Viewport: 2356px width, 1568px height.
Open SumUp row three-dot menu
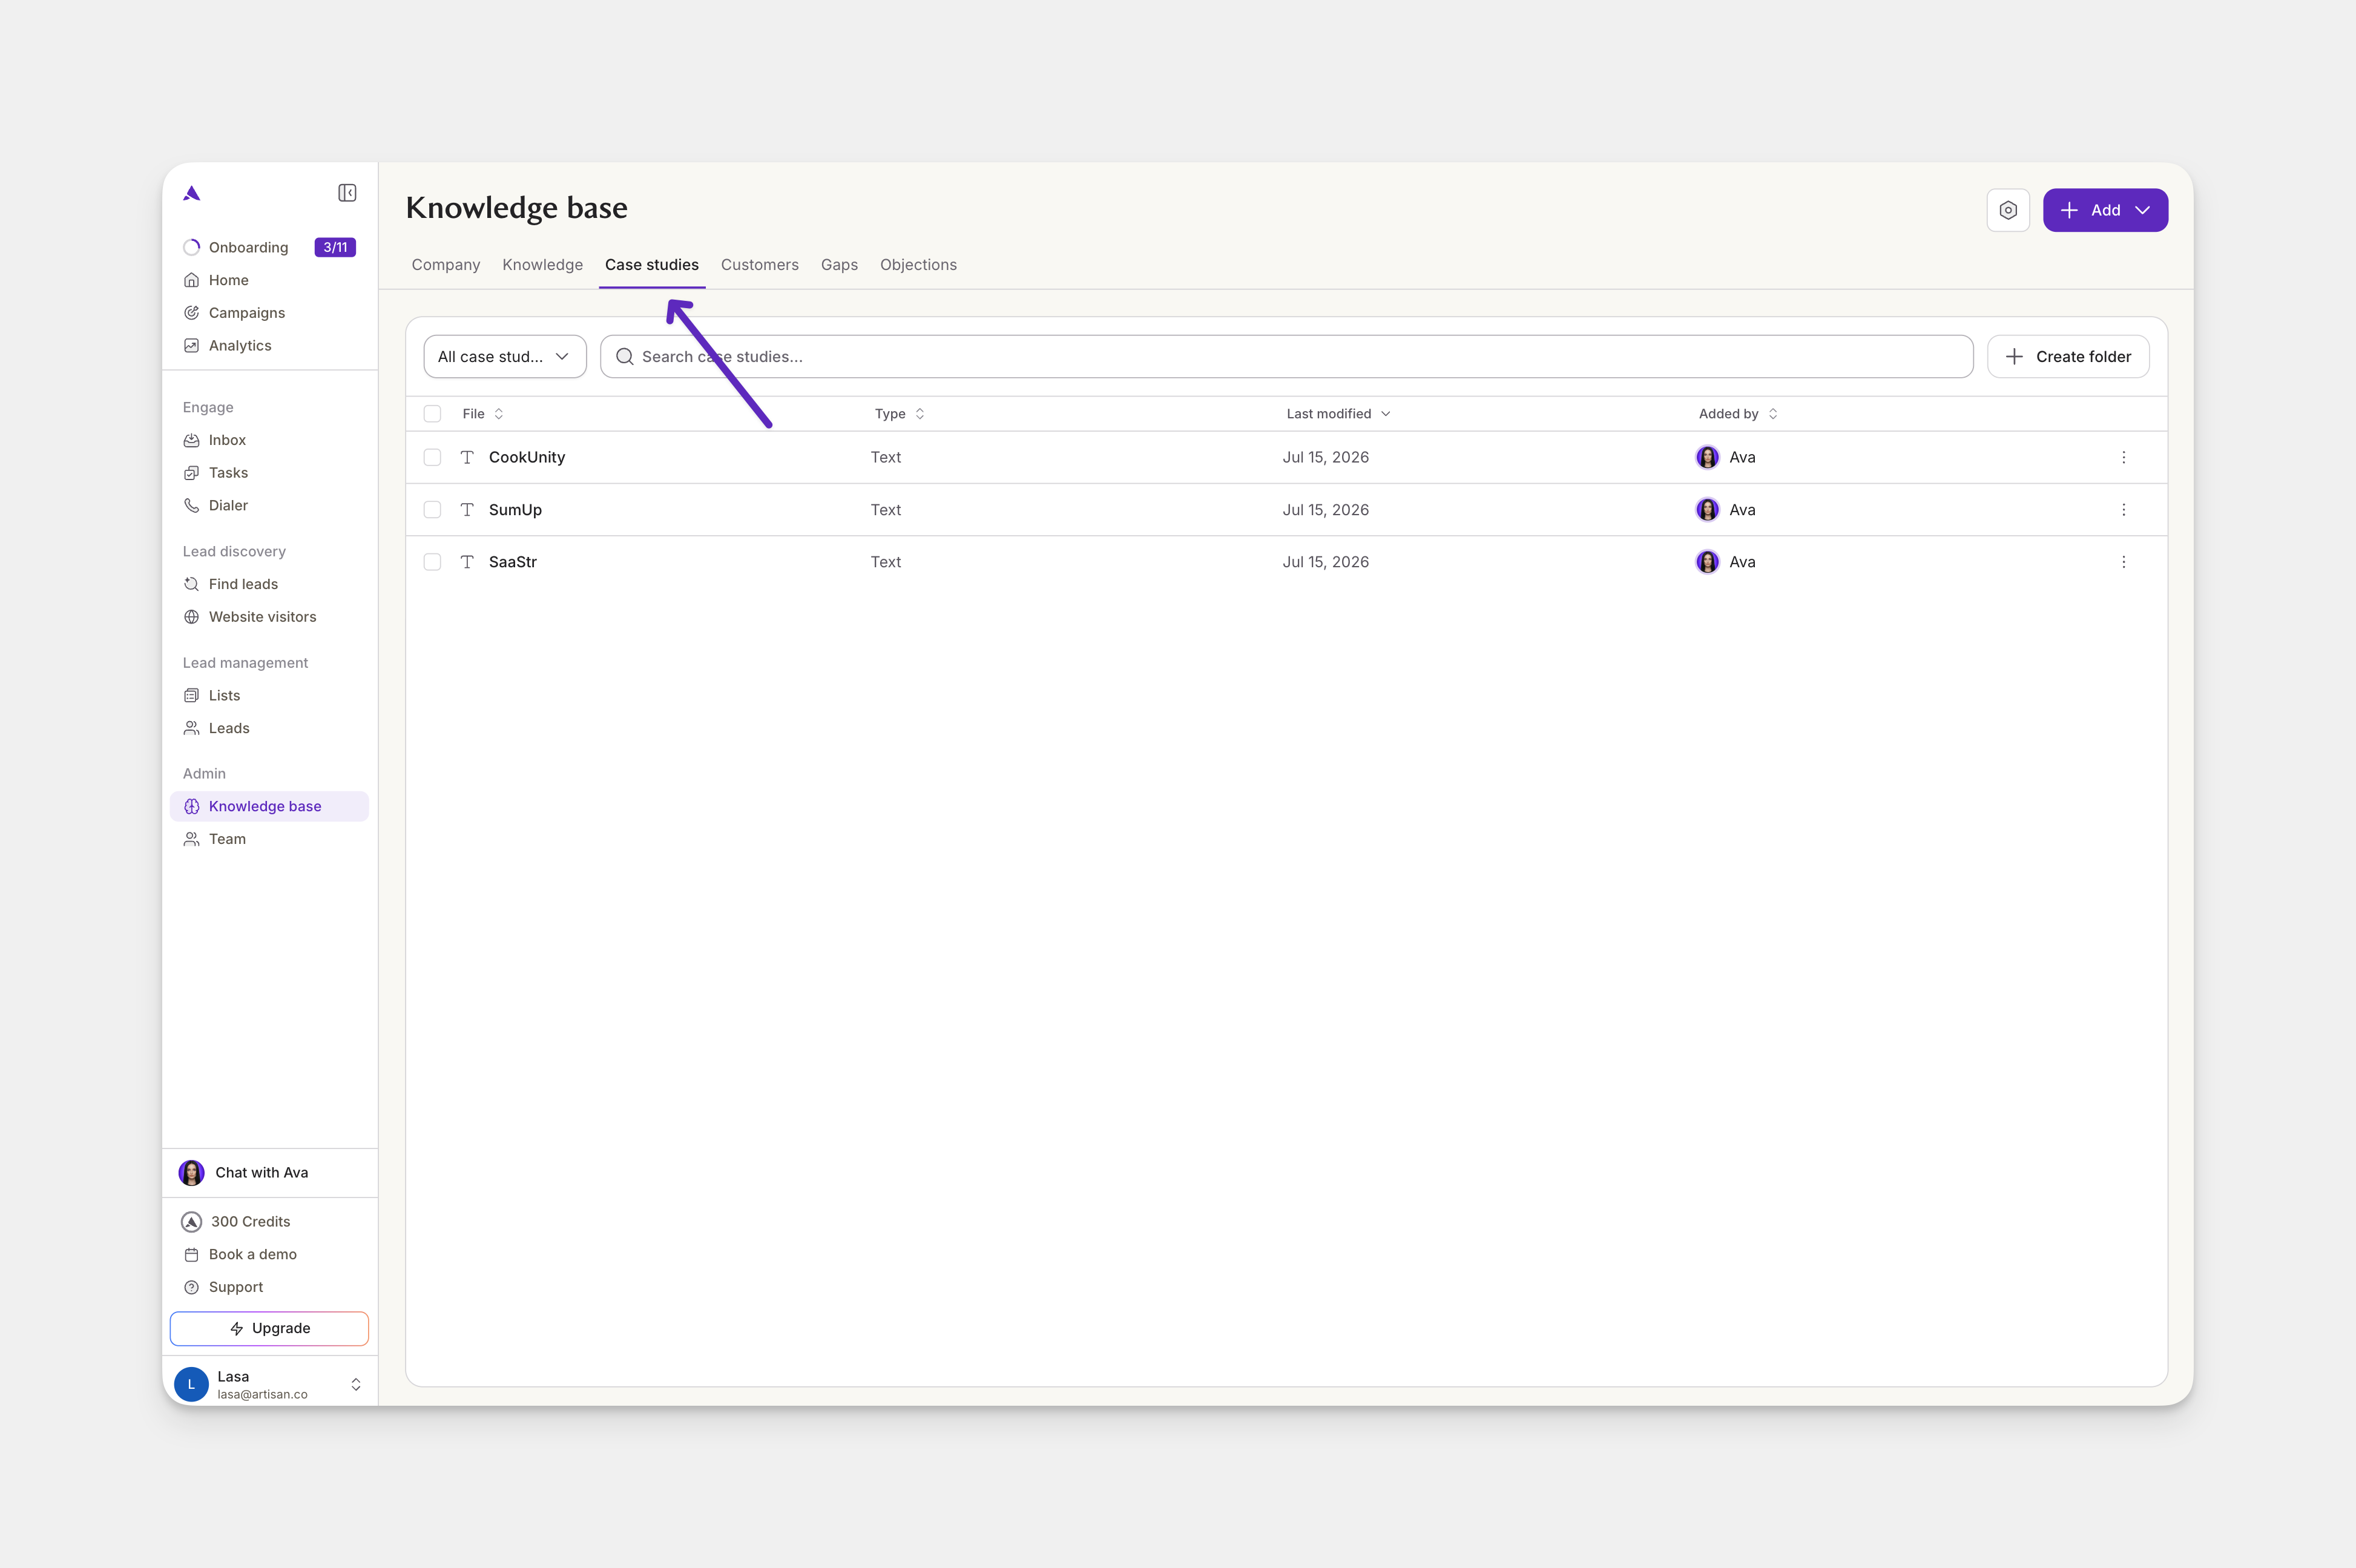2124,510
